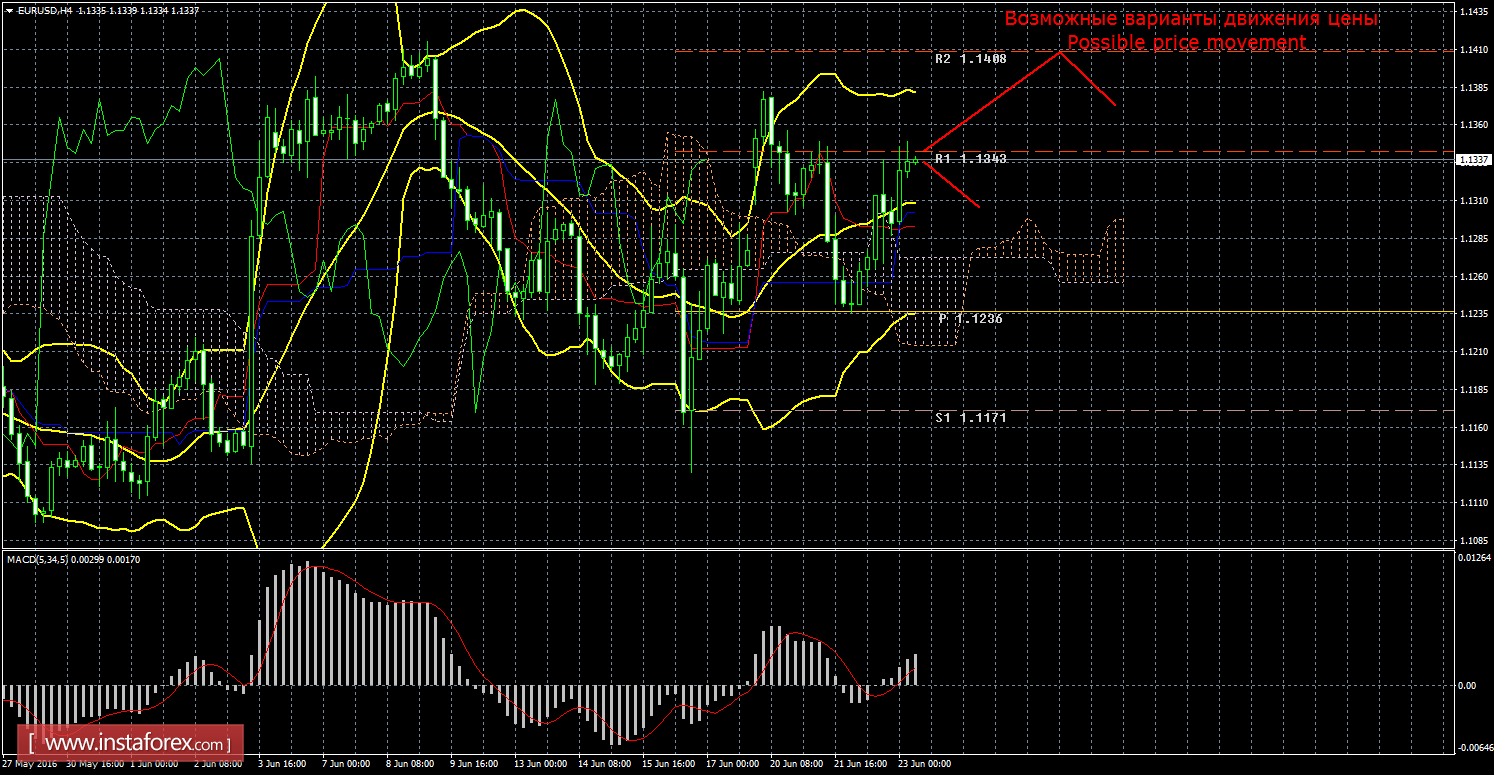1494x775 pixels.
Task: Click the 1.1285 price axis label
Action: (1475, 239)
